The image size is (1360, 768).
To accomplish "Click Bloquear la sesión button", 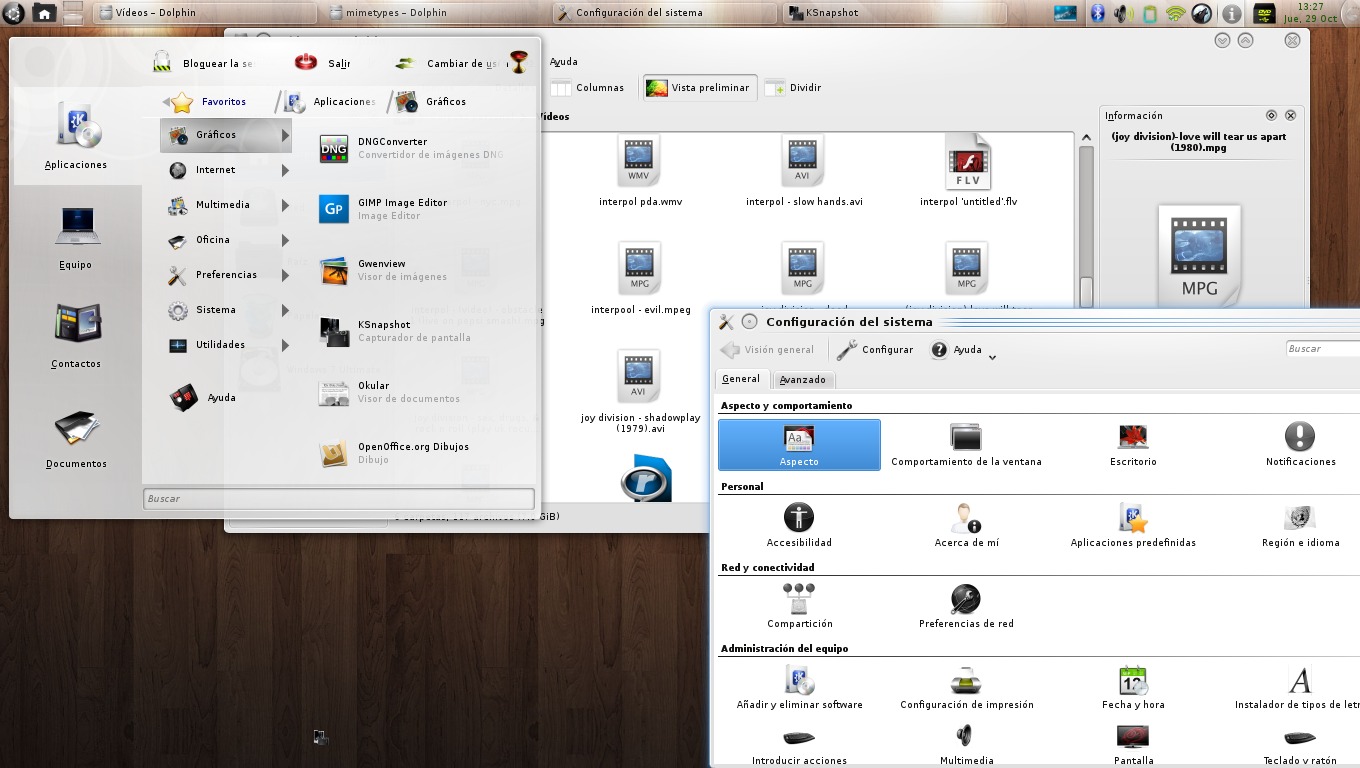I will pos(203,63).
